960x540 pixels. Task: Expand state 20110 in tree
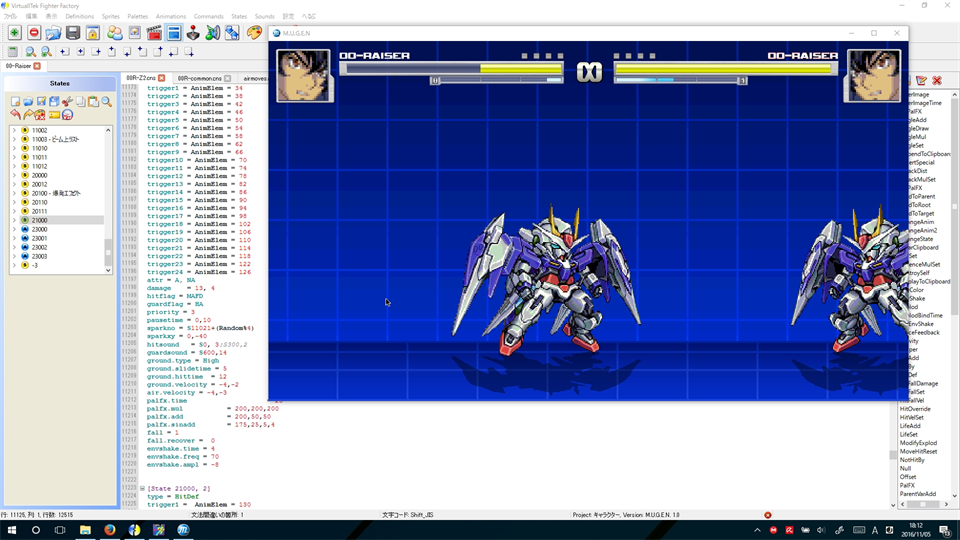14,202
